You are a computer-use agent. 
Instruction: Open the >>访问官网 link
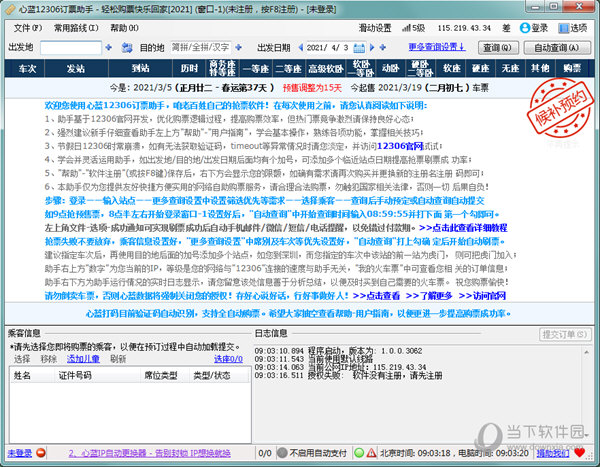(482, 296)
